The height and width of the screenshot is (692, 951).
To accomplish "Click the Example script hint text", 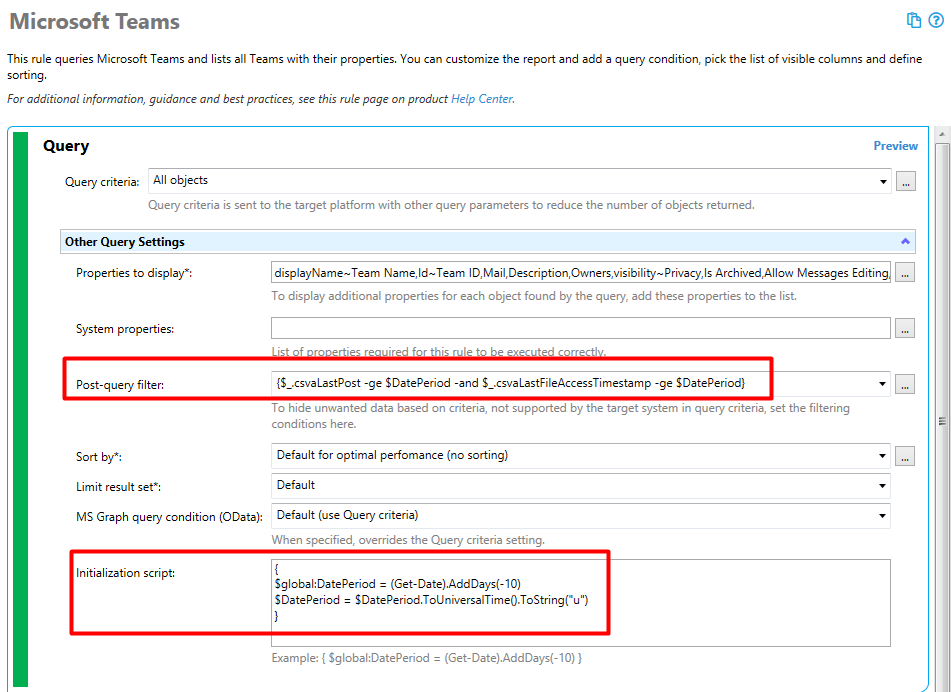I will [426, 658].
